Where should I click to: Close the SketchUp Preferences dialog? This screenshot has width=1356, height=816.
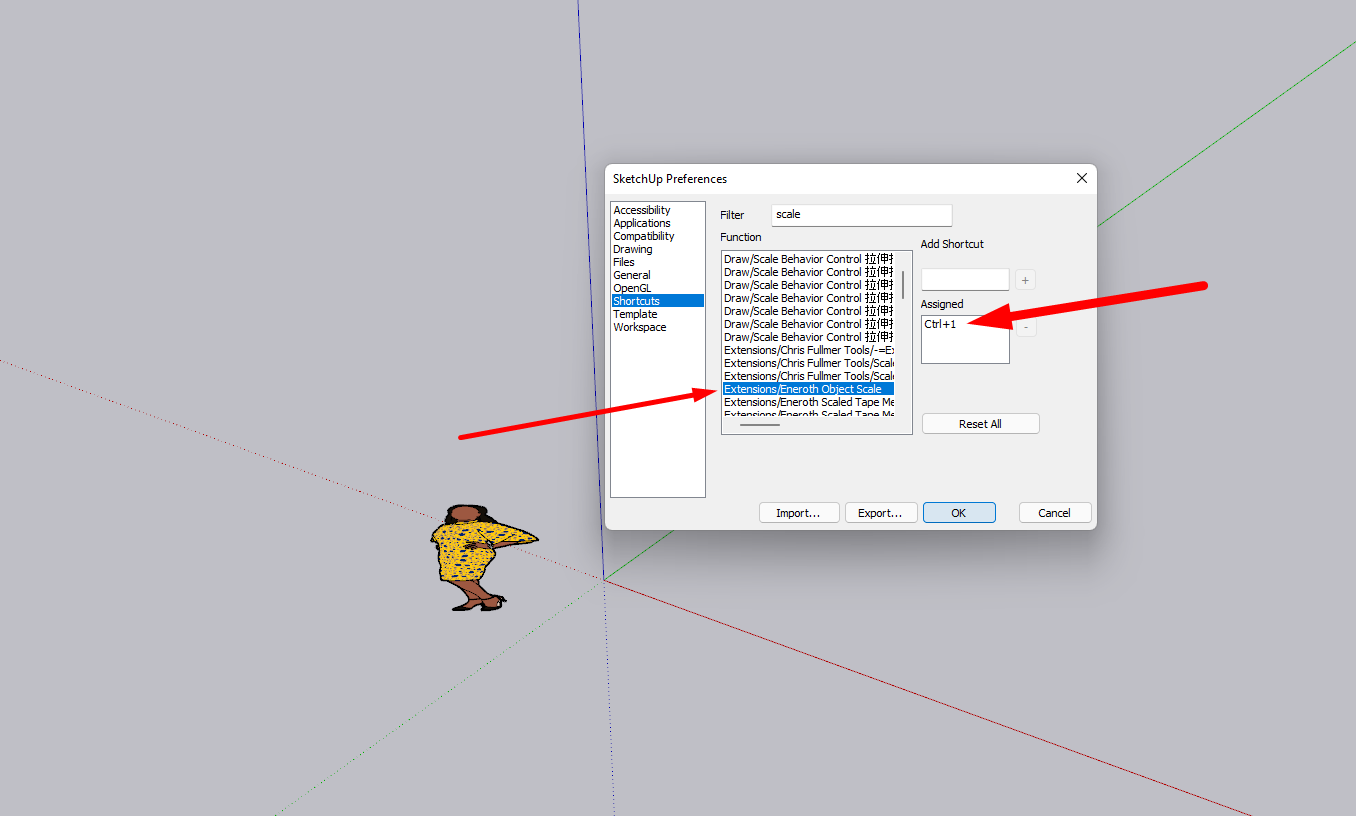[1081, 178]
